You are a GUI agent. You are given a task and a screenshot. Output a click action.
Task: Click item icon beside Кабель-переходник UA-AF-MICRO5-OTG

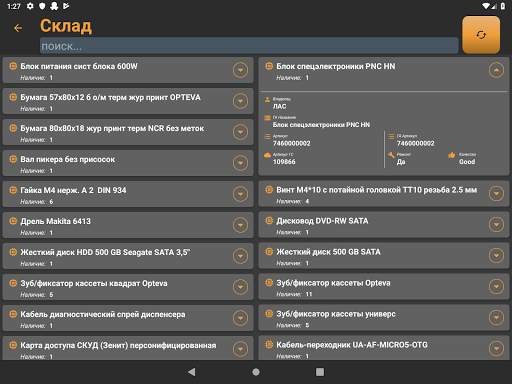[269, 345]
